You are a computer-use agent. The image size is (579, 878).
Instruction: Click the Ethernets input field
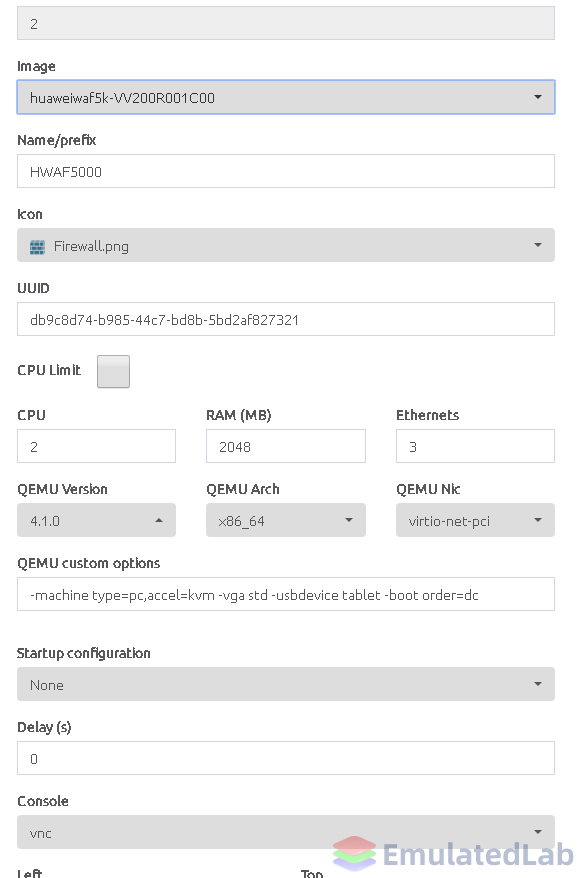click(x=475, y=446)
